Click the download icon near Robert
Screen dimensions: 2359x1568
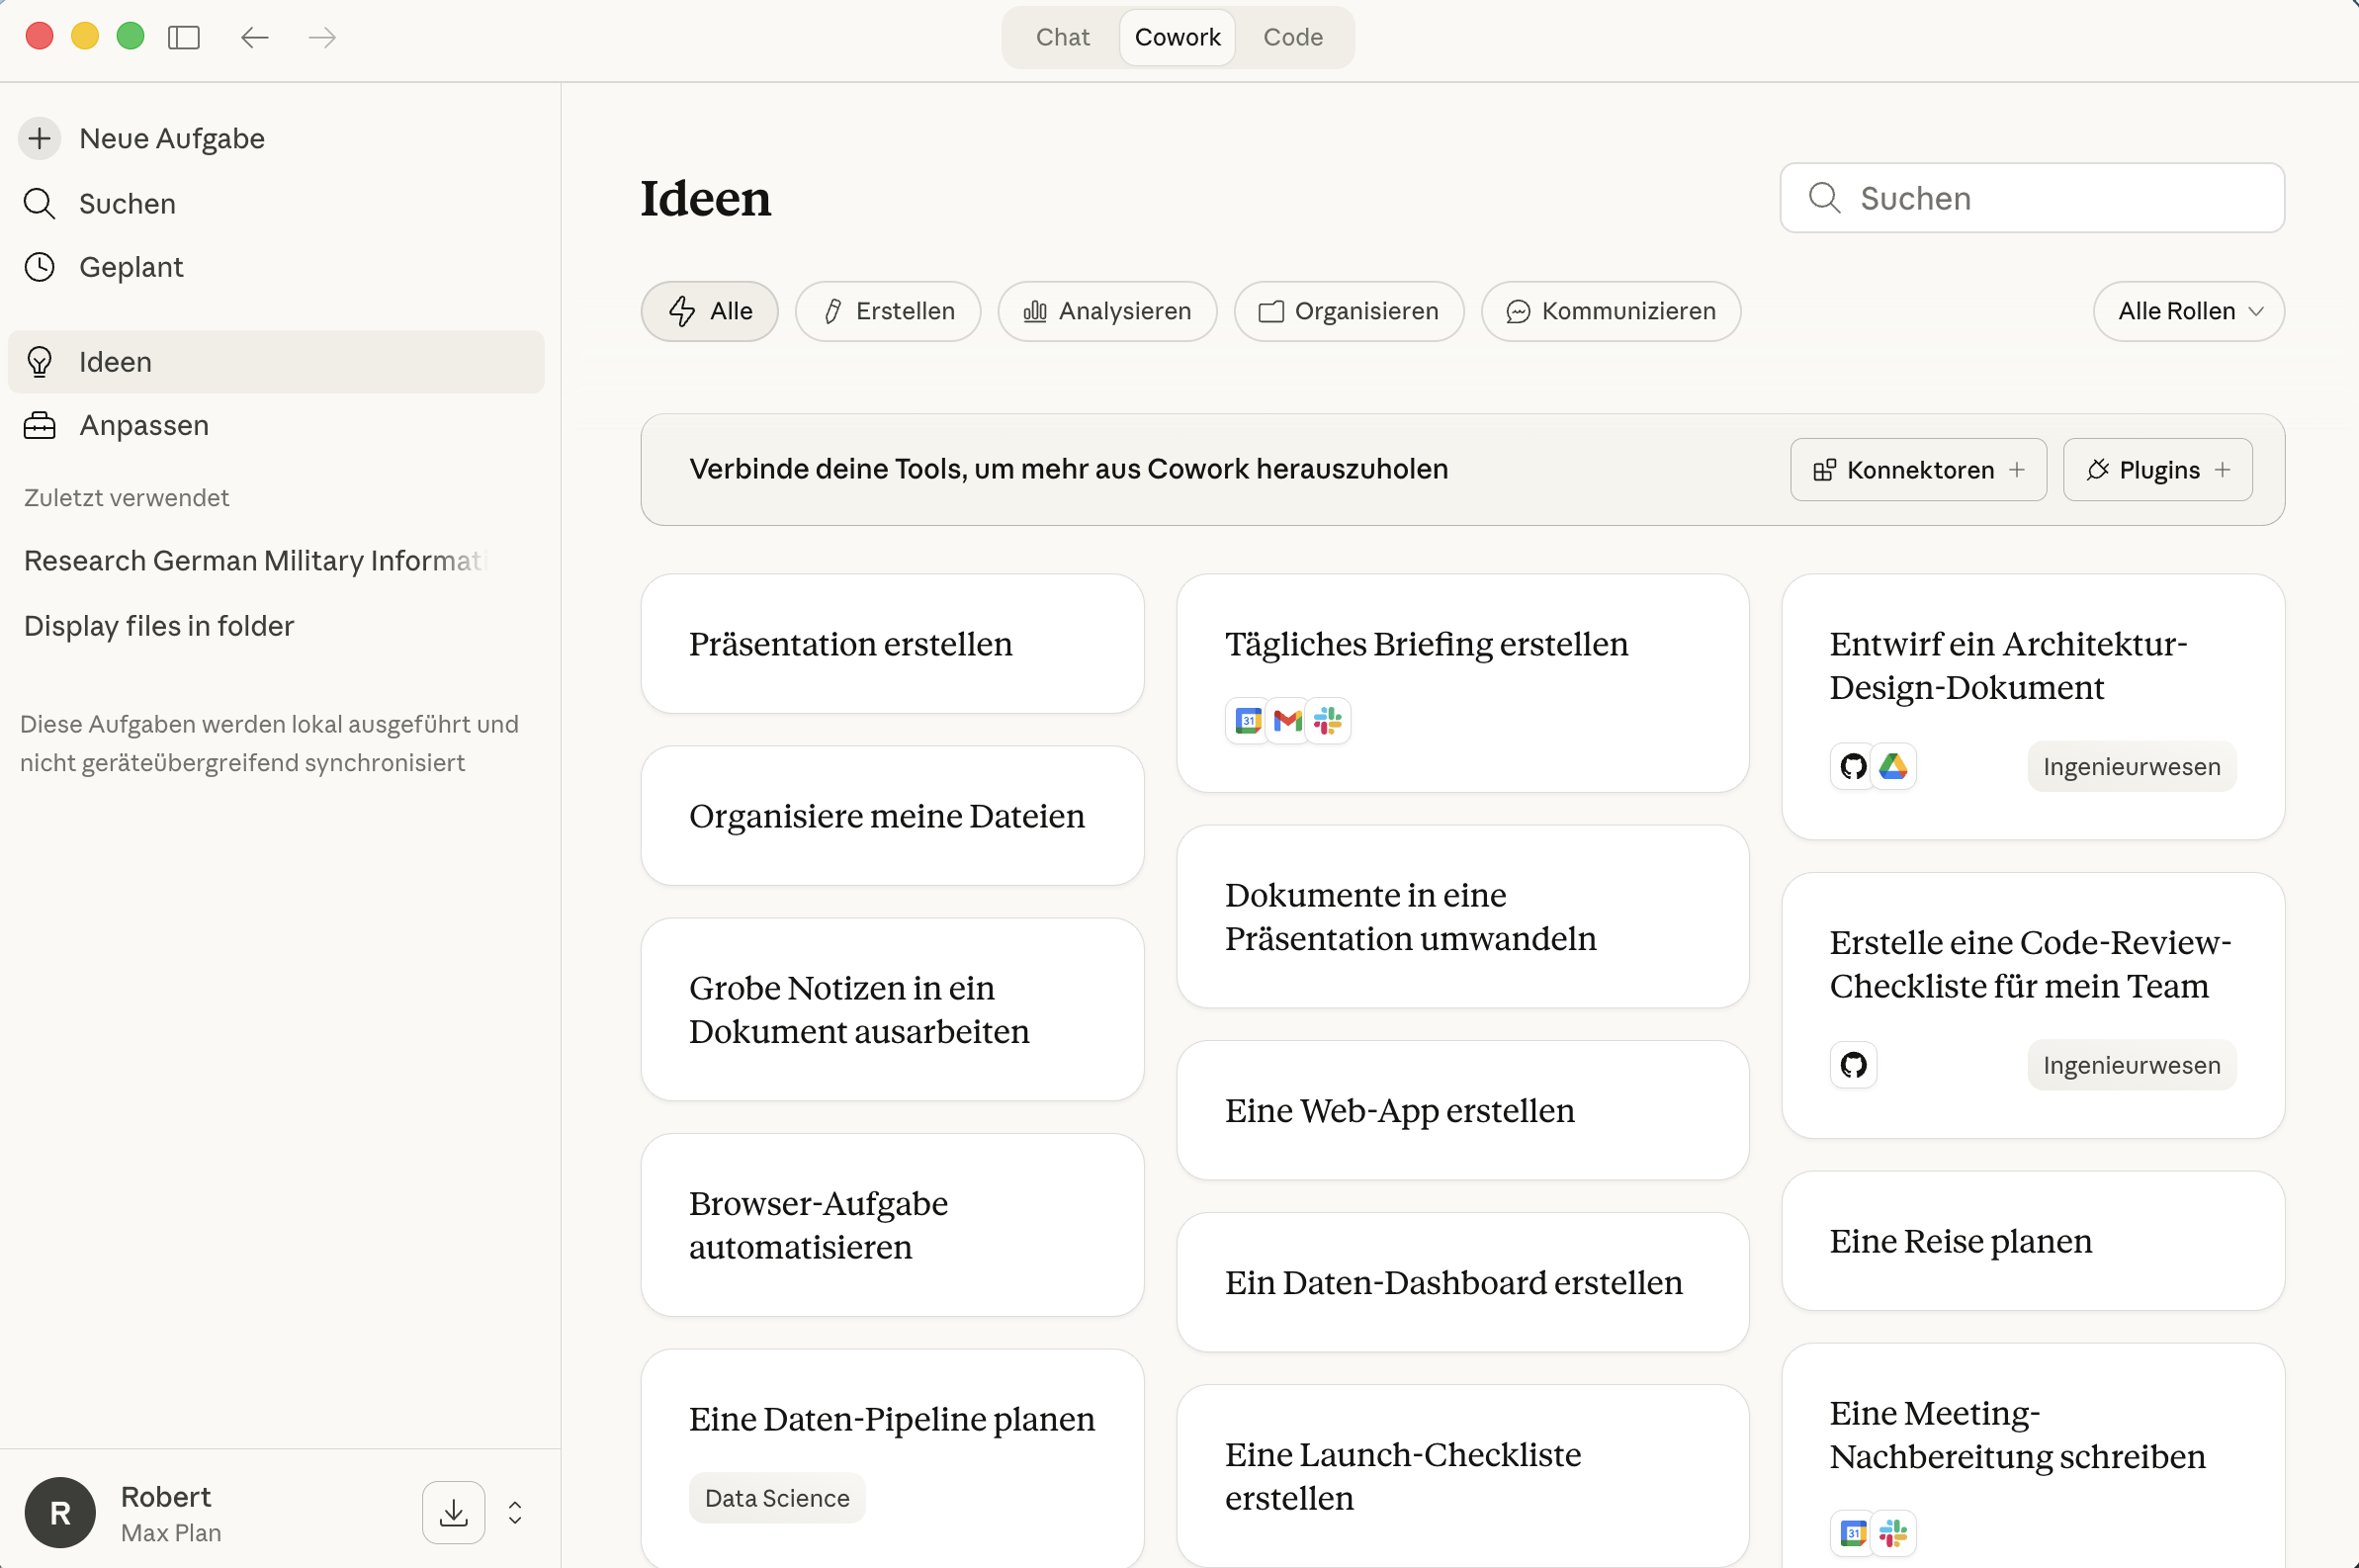pos(453,1512)
